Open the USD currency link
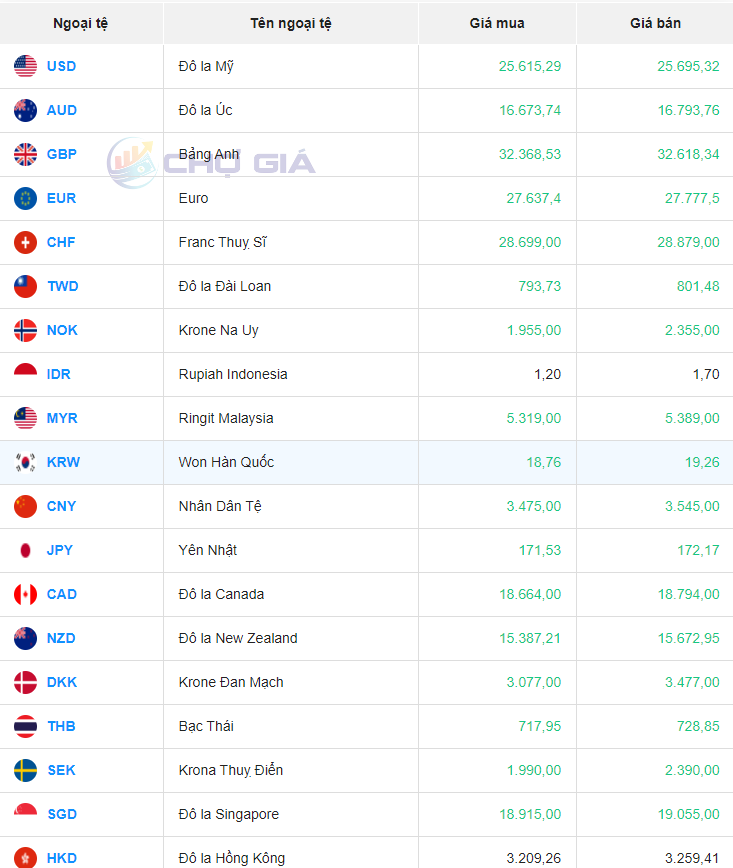 61,66
